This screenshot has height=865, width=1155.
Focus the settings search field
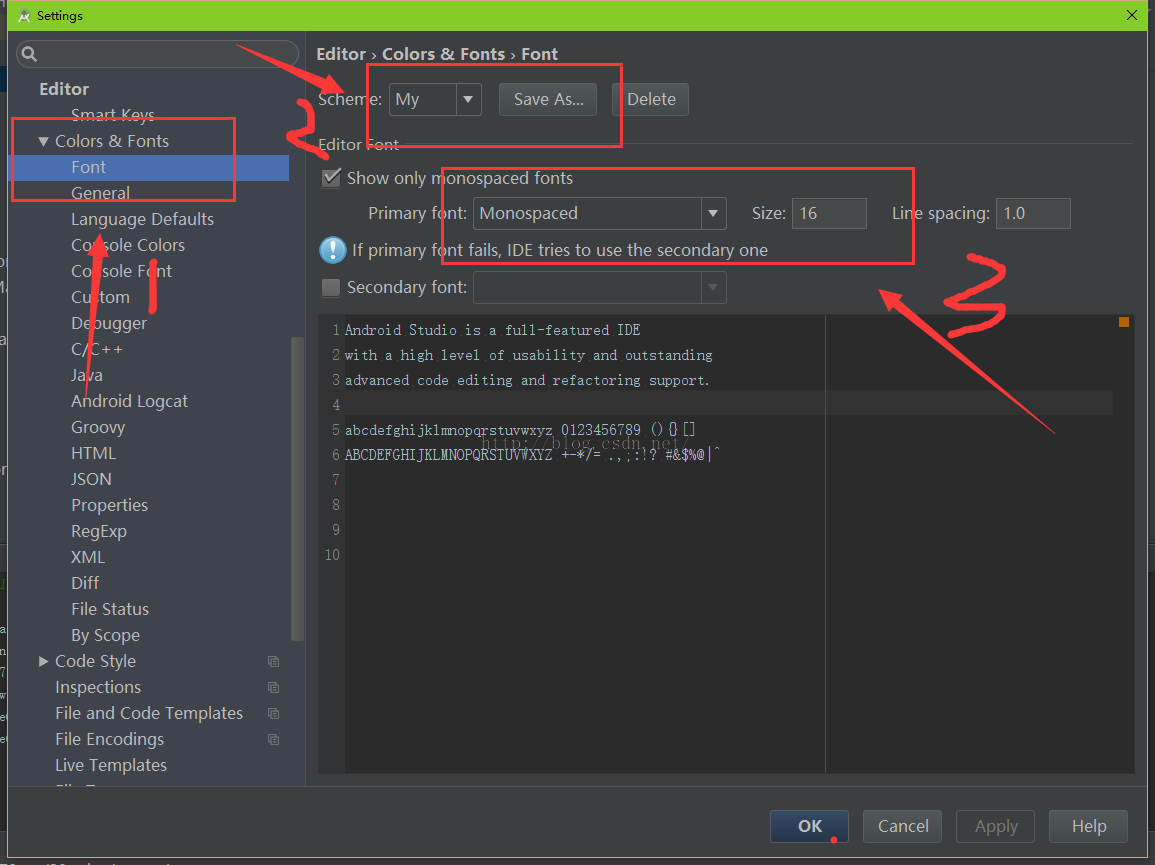[157, 54]
